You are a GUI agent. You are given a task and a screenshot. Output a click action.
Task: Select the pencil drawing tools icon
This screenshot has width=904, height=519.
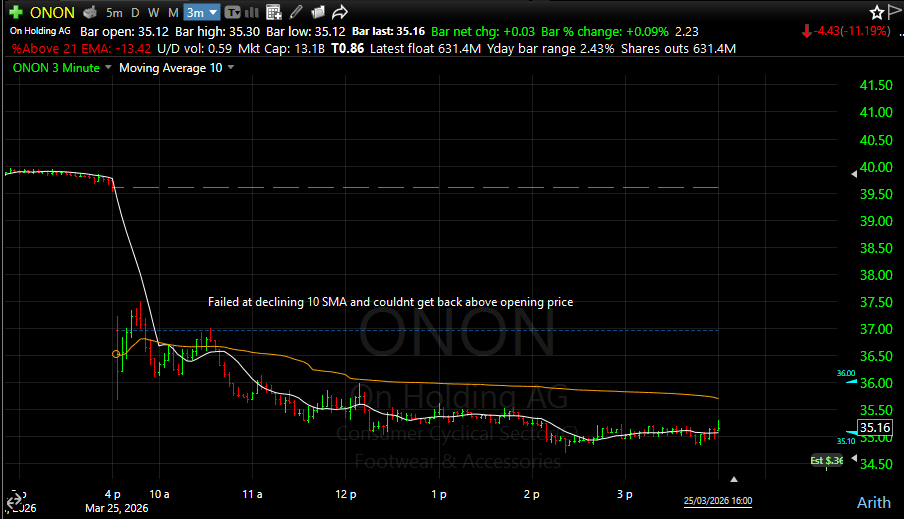coord(297,12)
